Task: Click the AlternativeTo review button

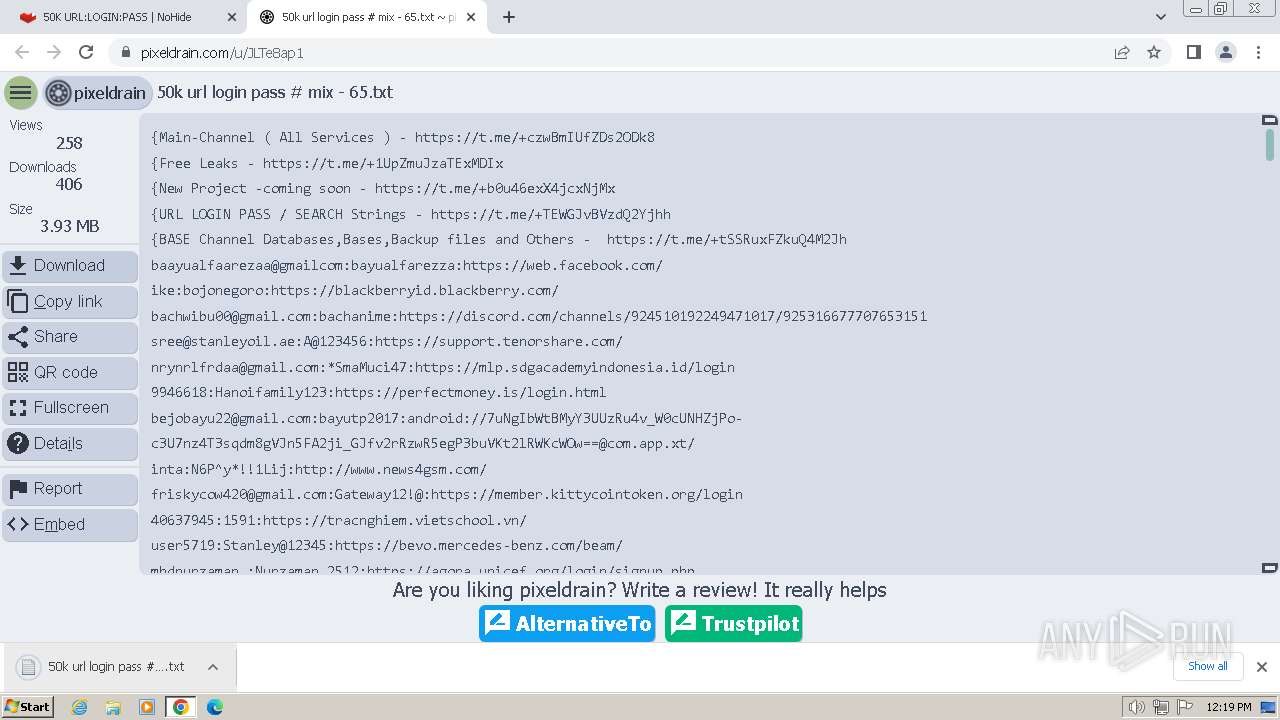Action: [567, 624]
